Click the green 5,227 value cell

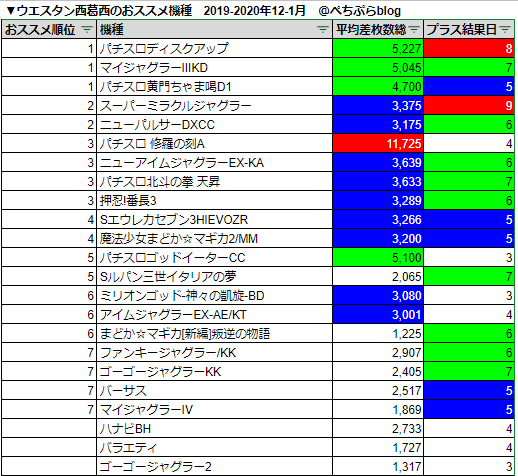click(x=378, y=48)
